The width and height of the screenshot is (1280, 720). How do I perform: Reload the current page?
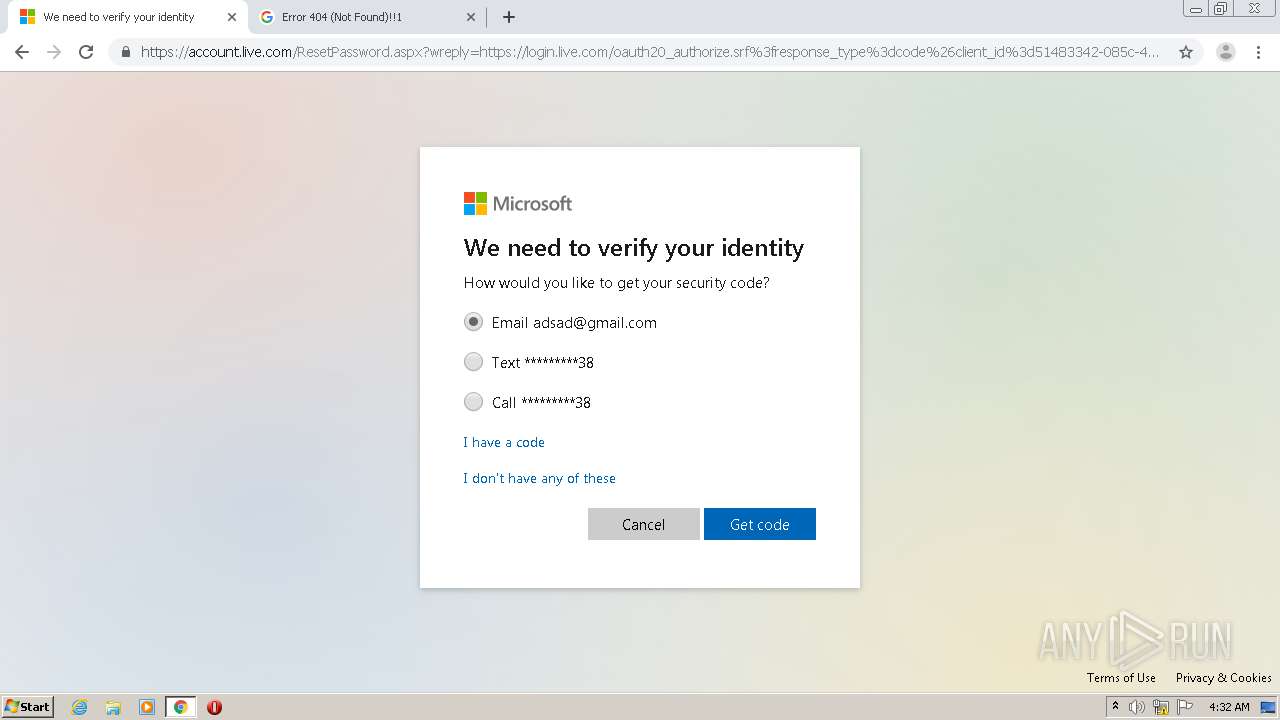coord(86,52)
